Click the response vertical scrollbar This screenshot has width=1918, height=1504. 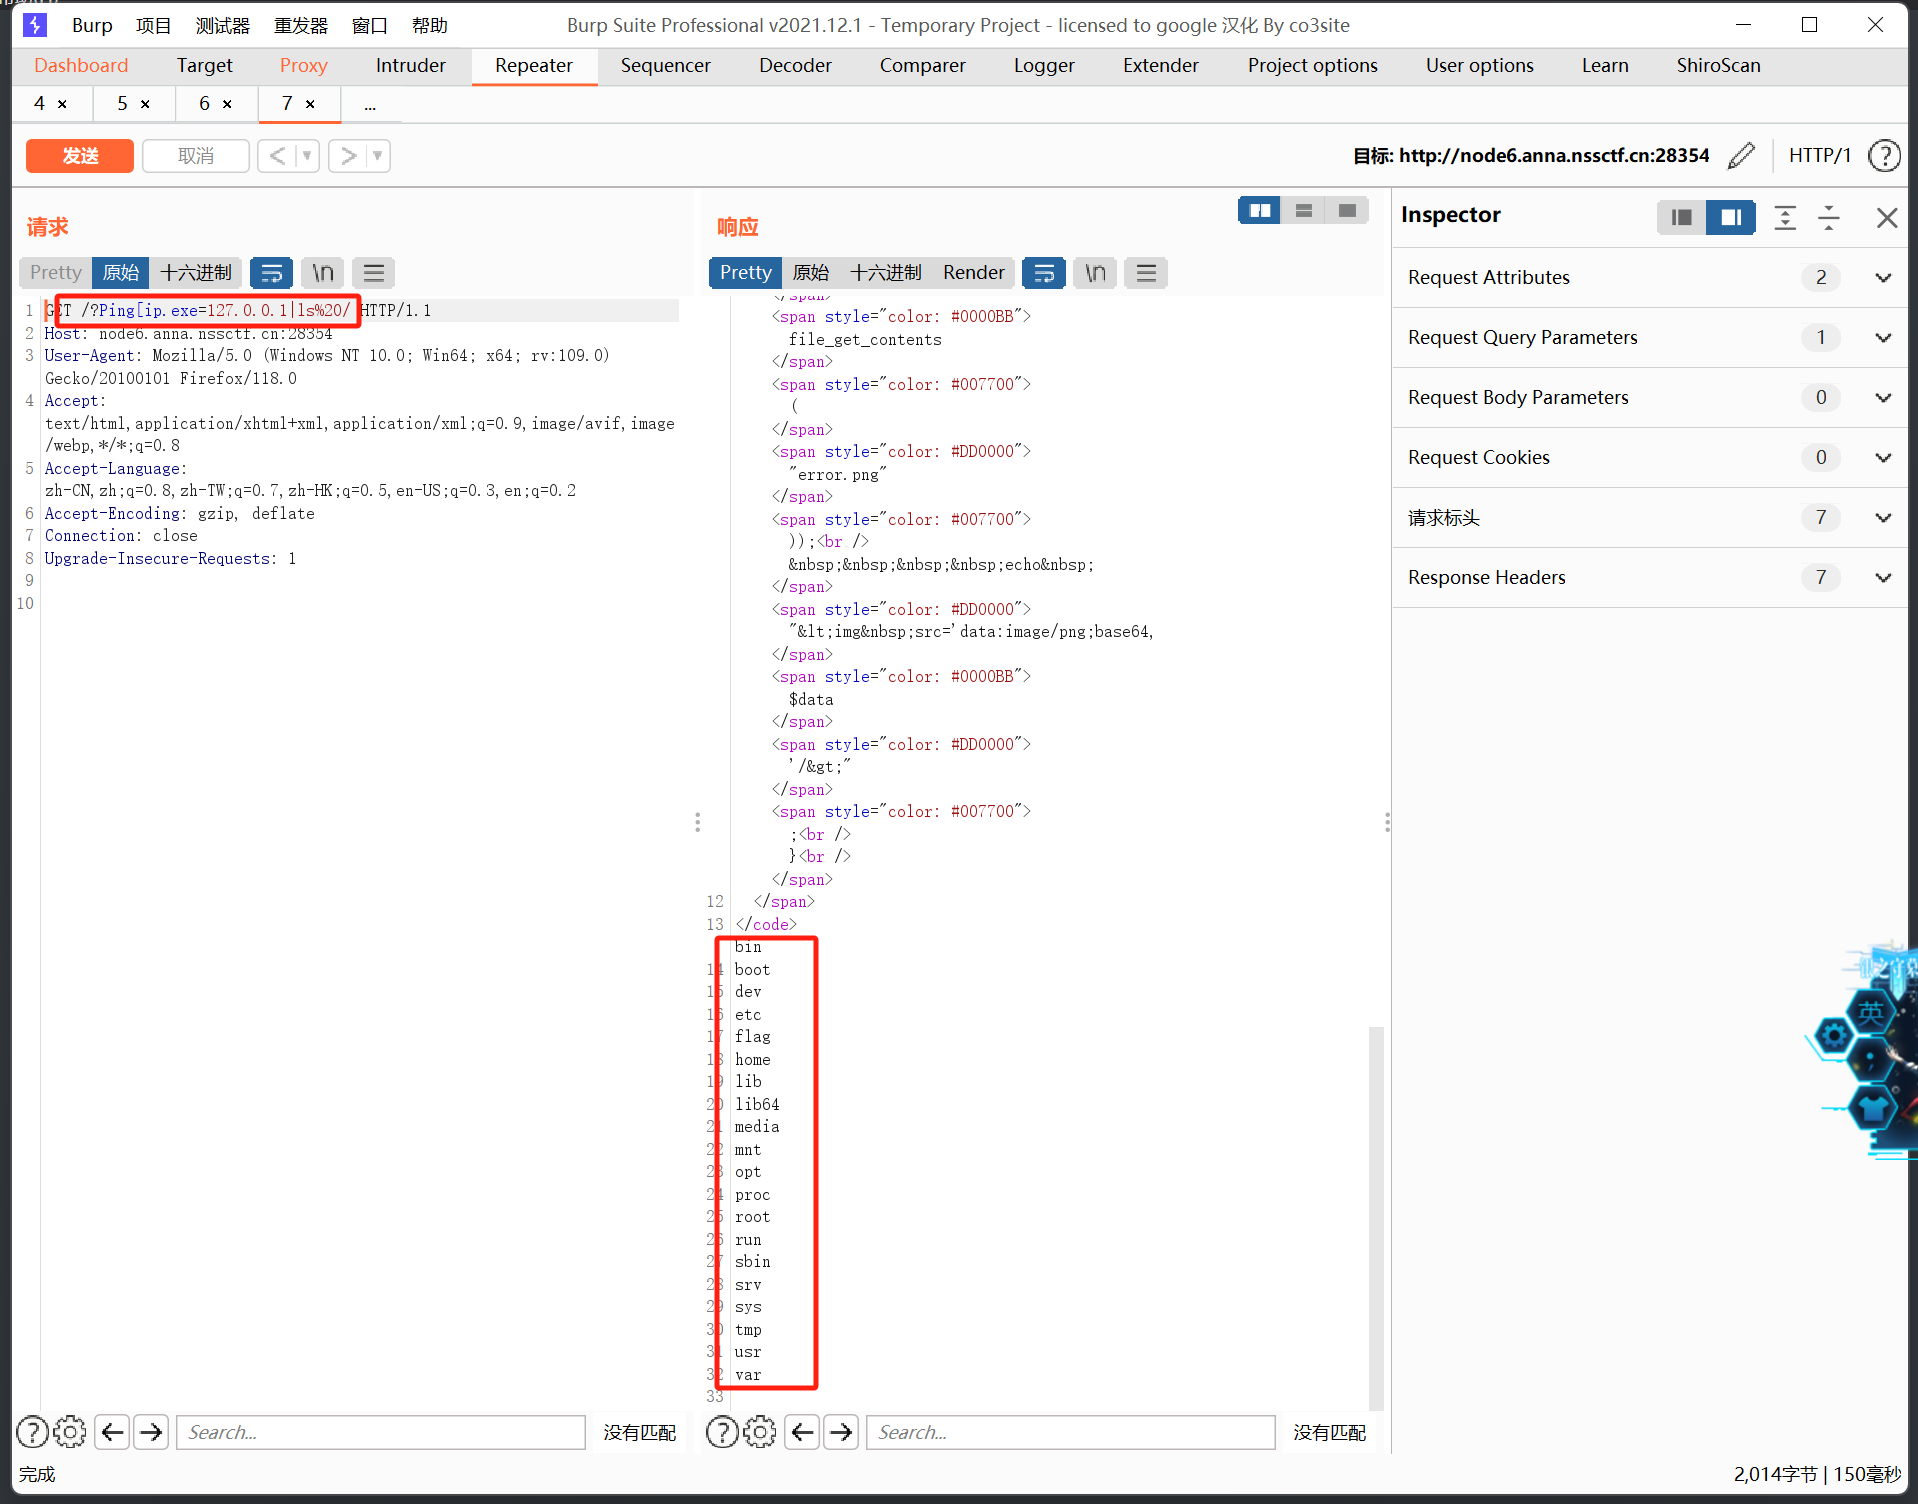[x=1376, y=1217]
